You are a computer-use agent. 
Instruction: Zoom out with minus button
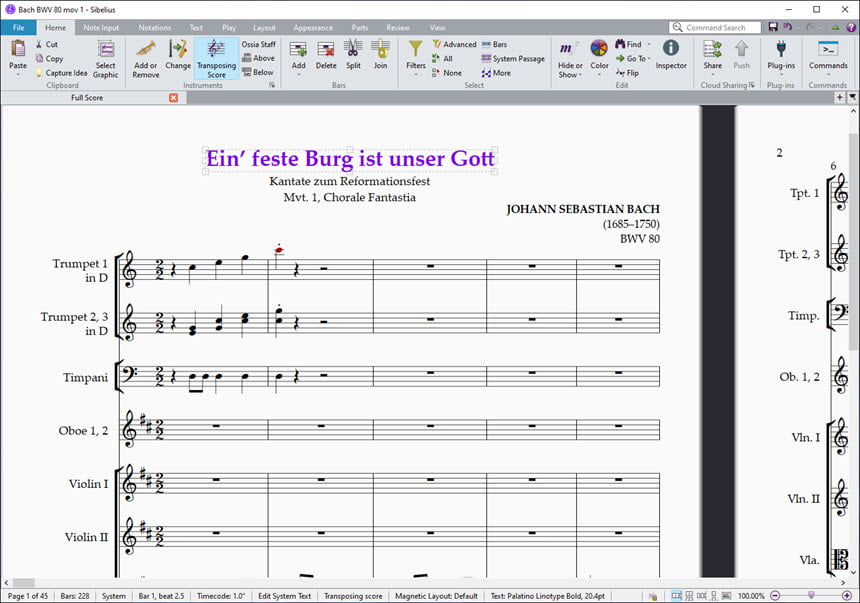point(775,595)
